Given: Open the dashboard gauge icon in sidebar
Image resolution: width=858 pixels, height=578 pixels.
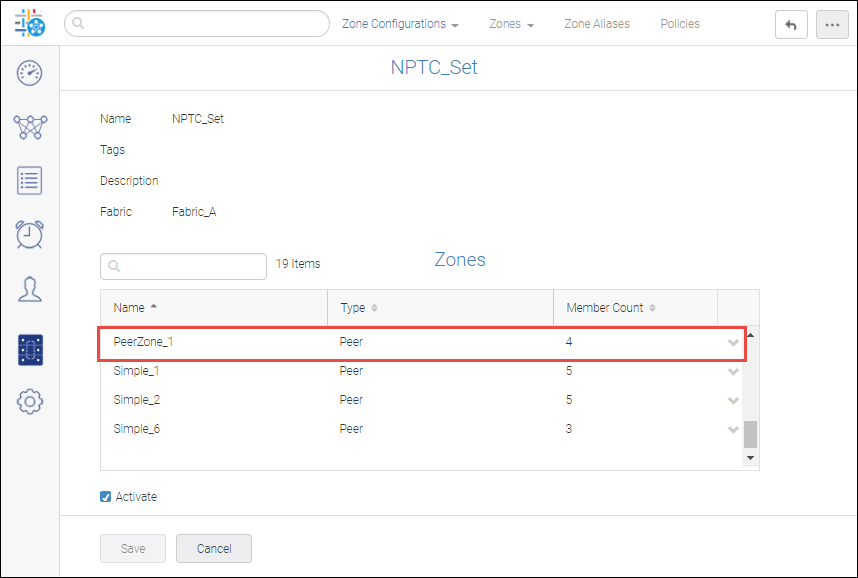Looking at the screenshot, I should pos(30,73).
